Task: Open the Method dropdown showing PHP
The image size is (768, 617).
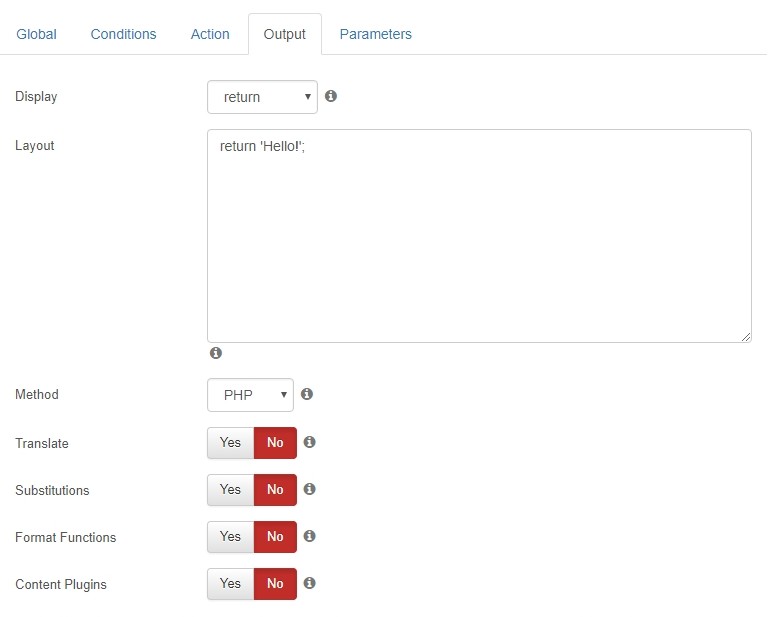Action: [250, 395]
